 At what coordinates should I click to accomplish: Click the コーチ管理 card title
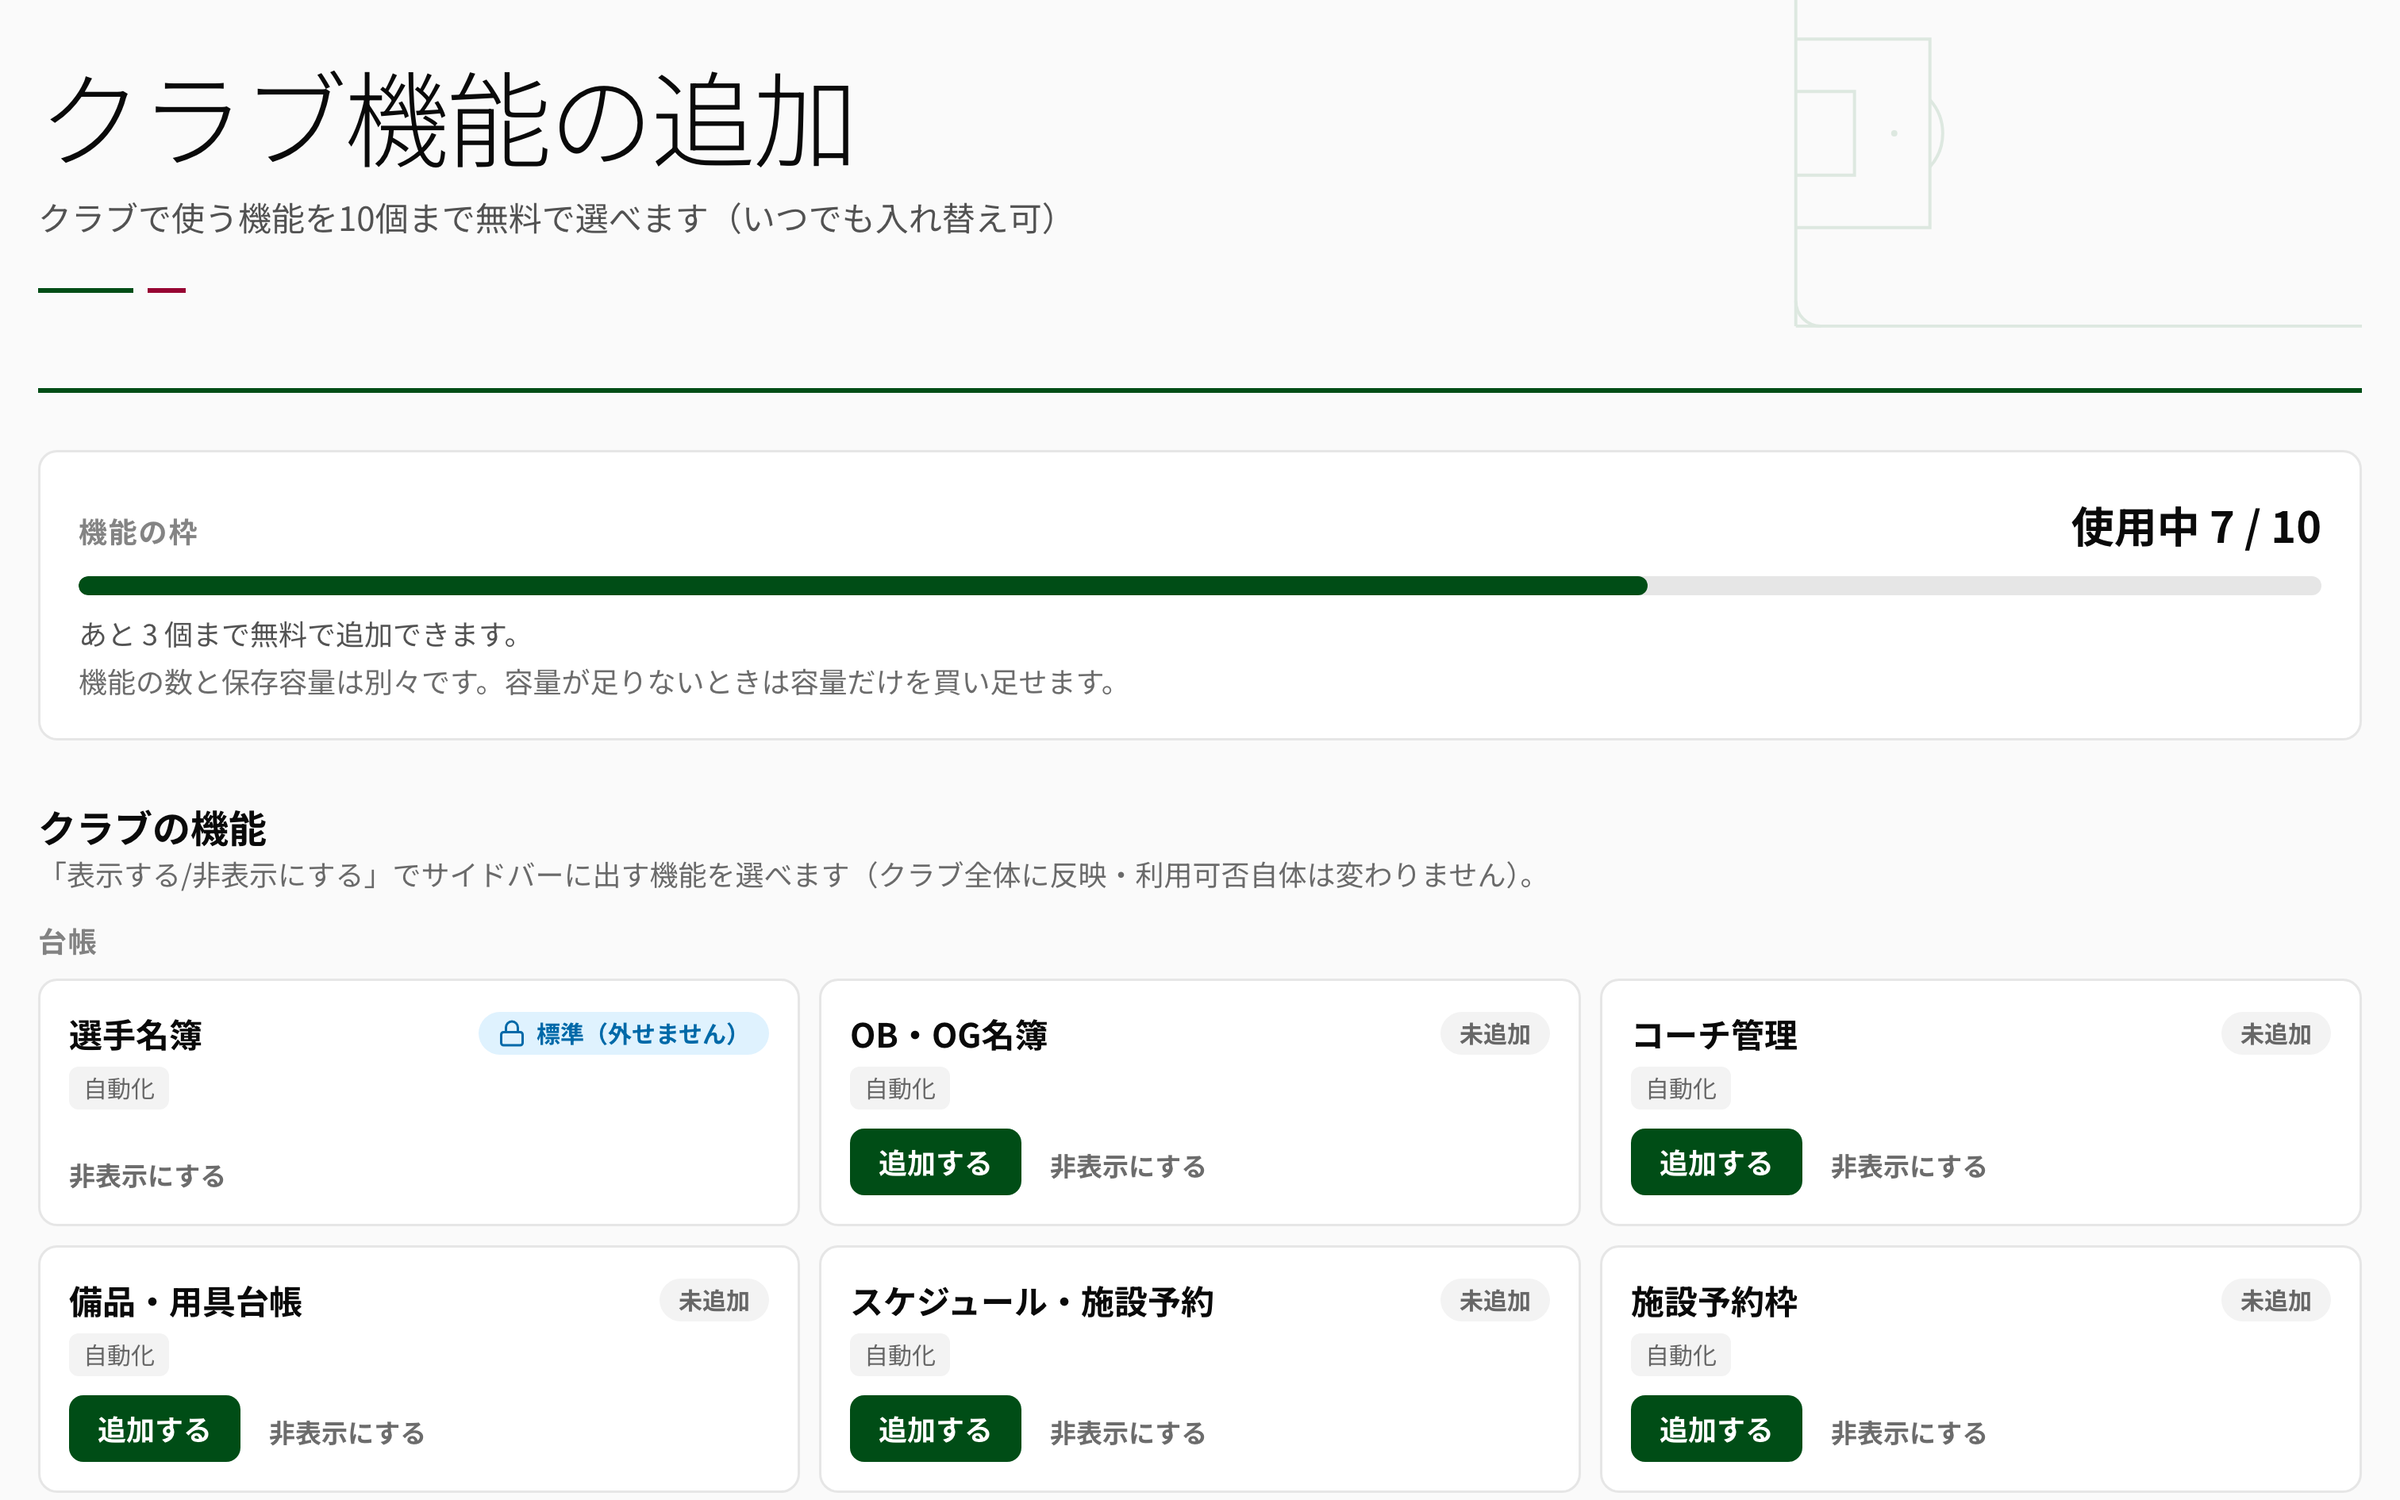click(1714, 1035)
